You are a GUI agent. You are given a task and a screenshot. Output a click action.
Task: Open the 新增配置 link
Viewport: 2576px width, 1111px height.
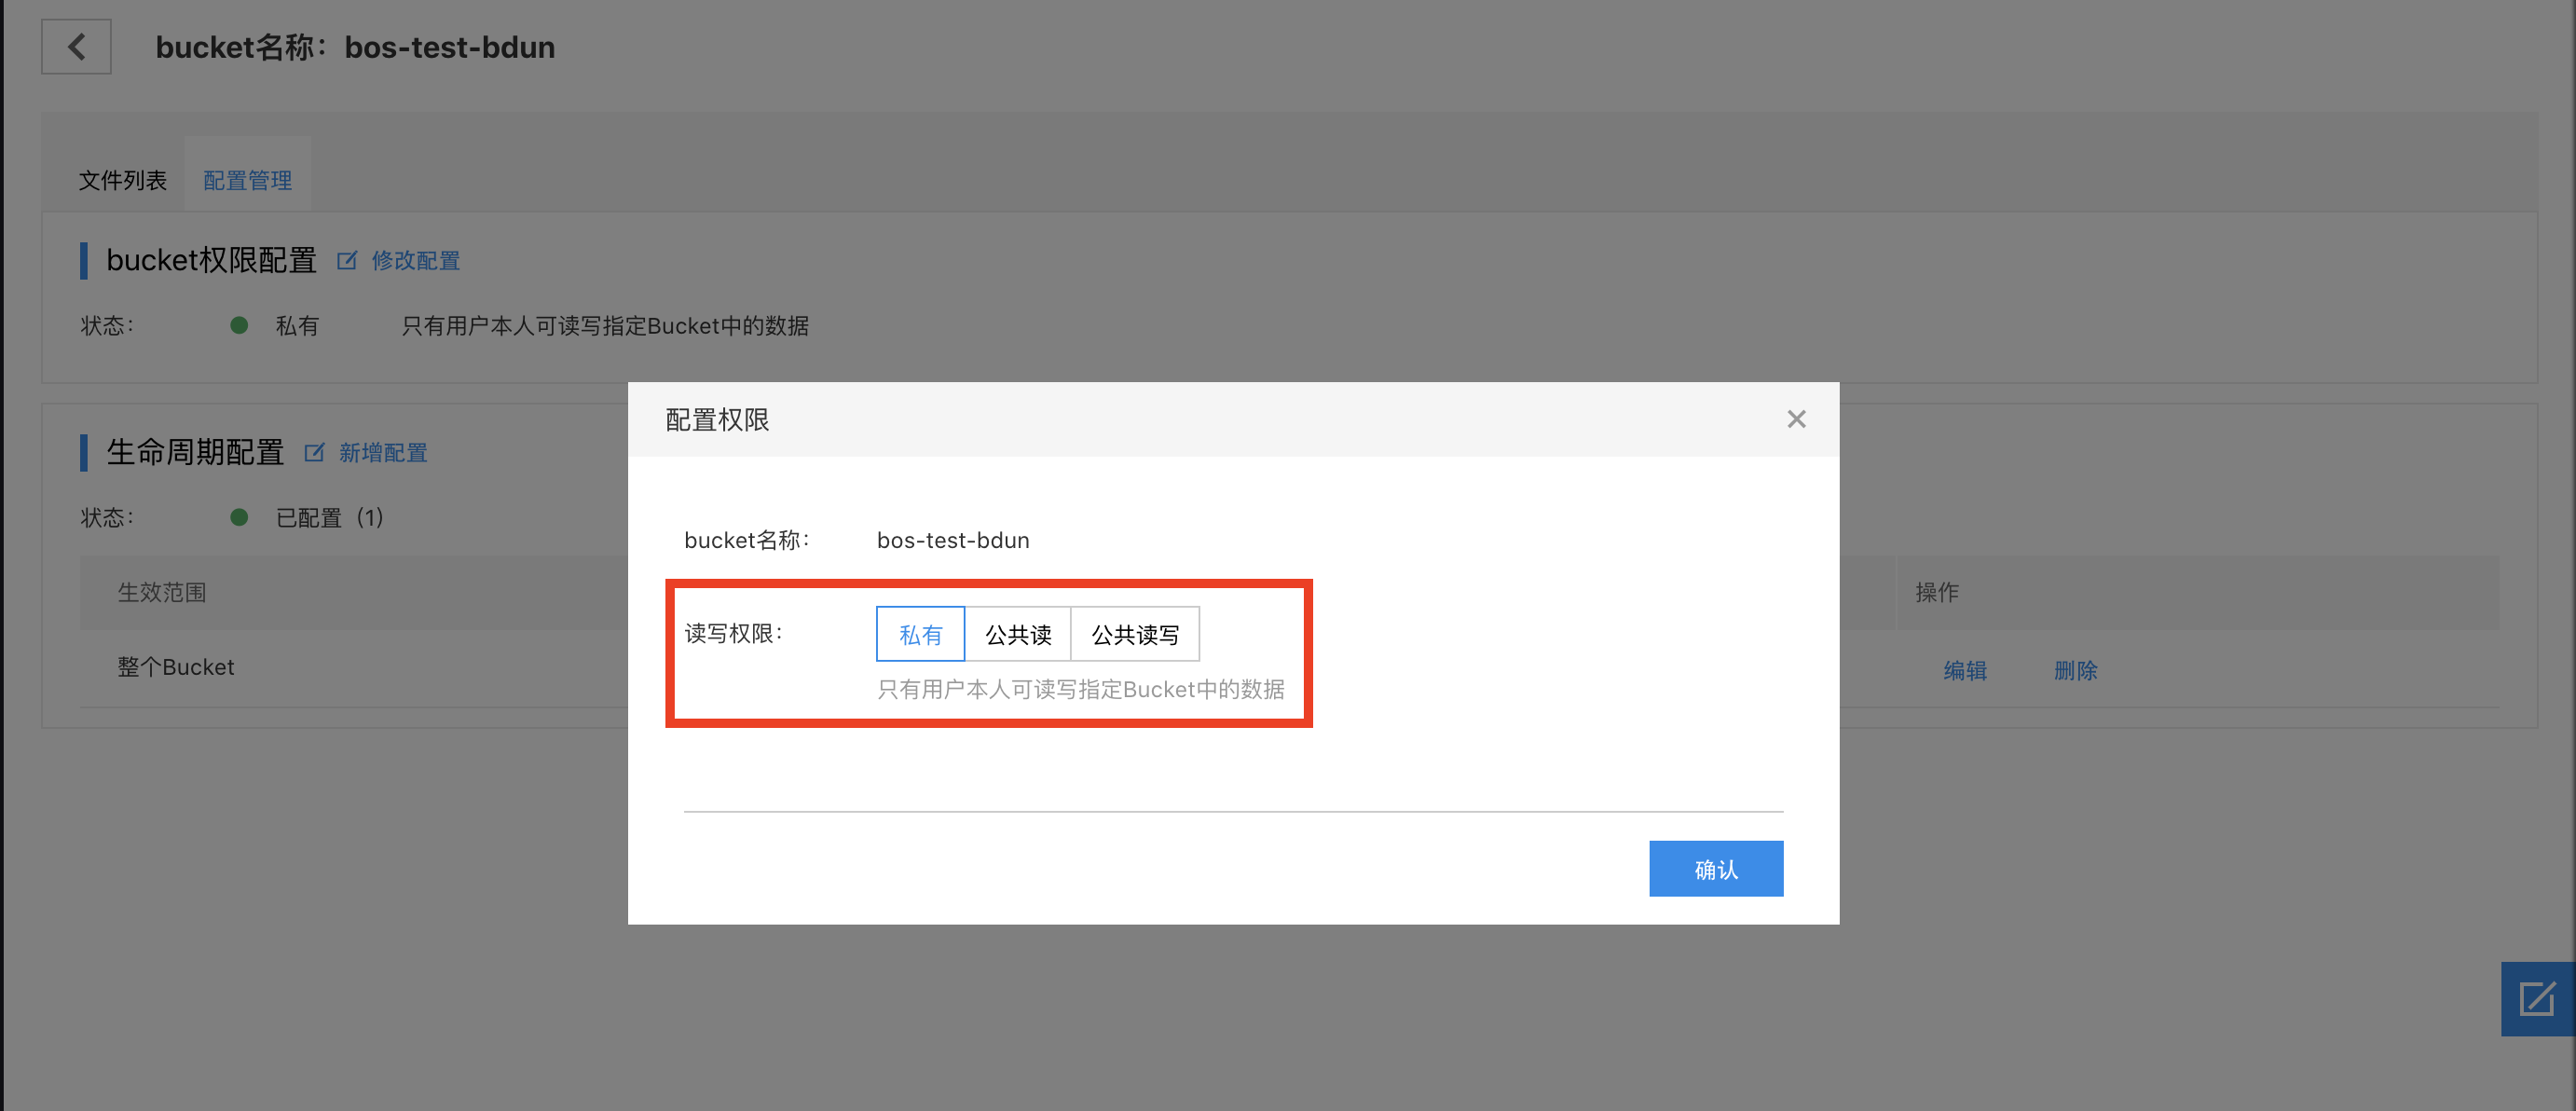(383, 453)
